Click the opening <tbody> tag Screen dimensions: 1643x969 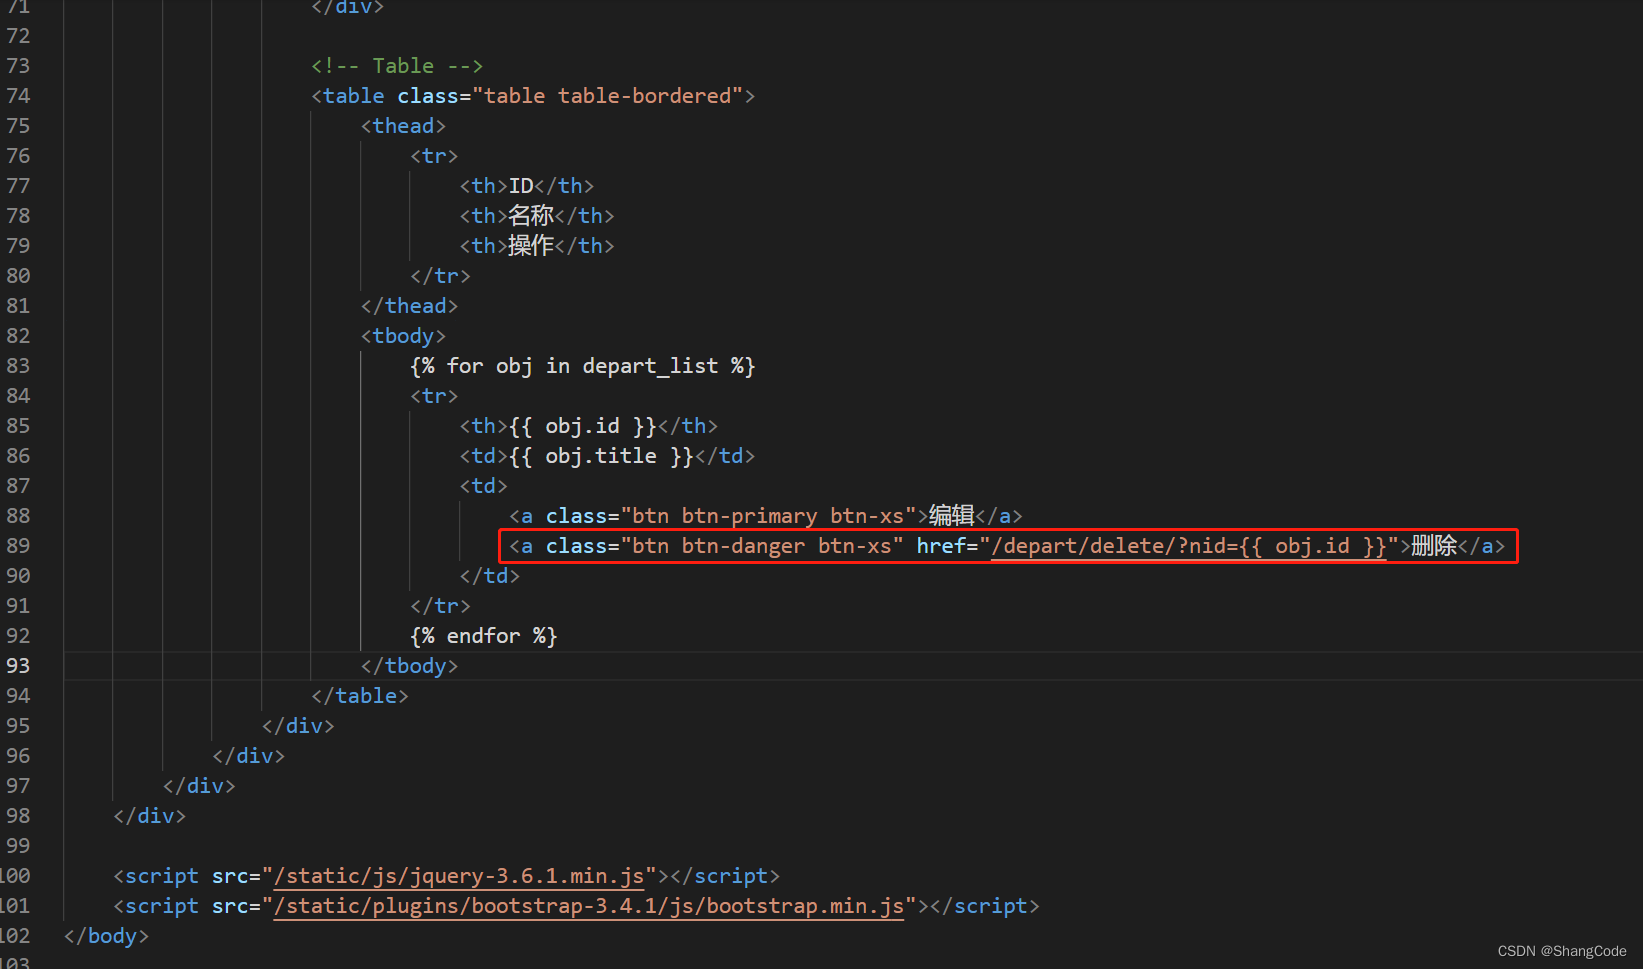tap(403, 336)
